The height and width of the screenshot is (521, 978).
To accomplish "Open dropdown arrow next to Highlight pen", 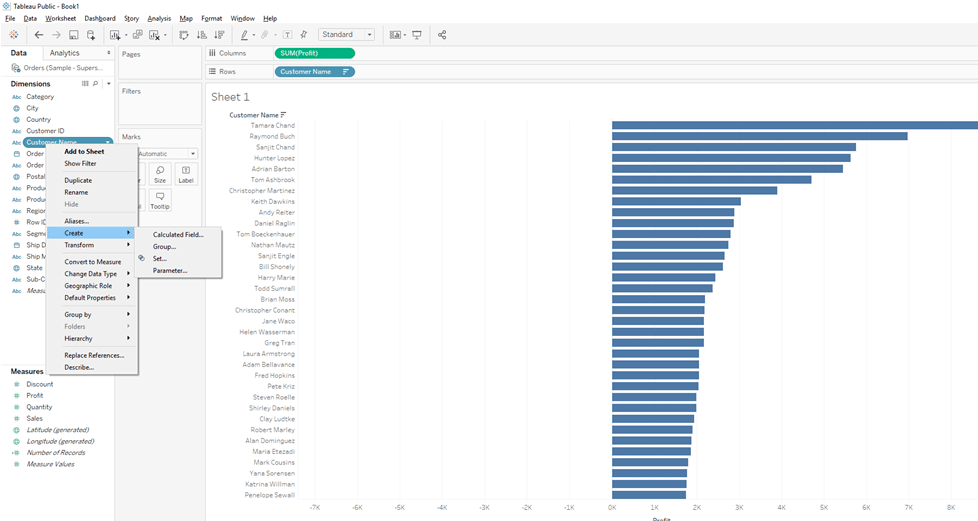I will pyautogui.click(x=253, y=35).
